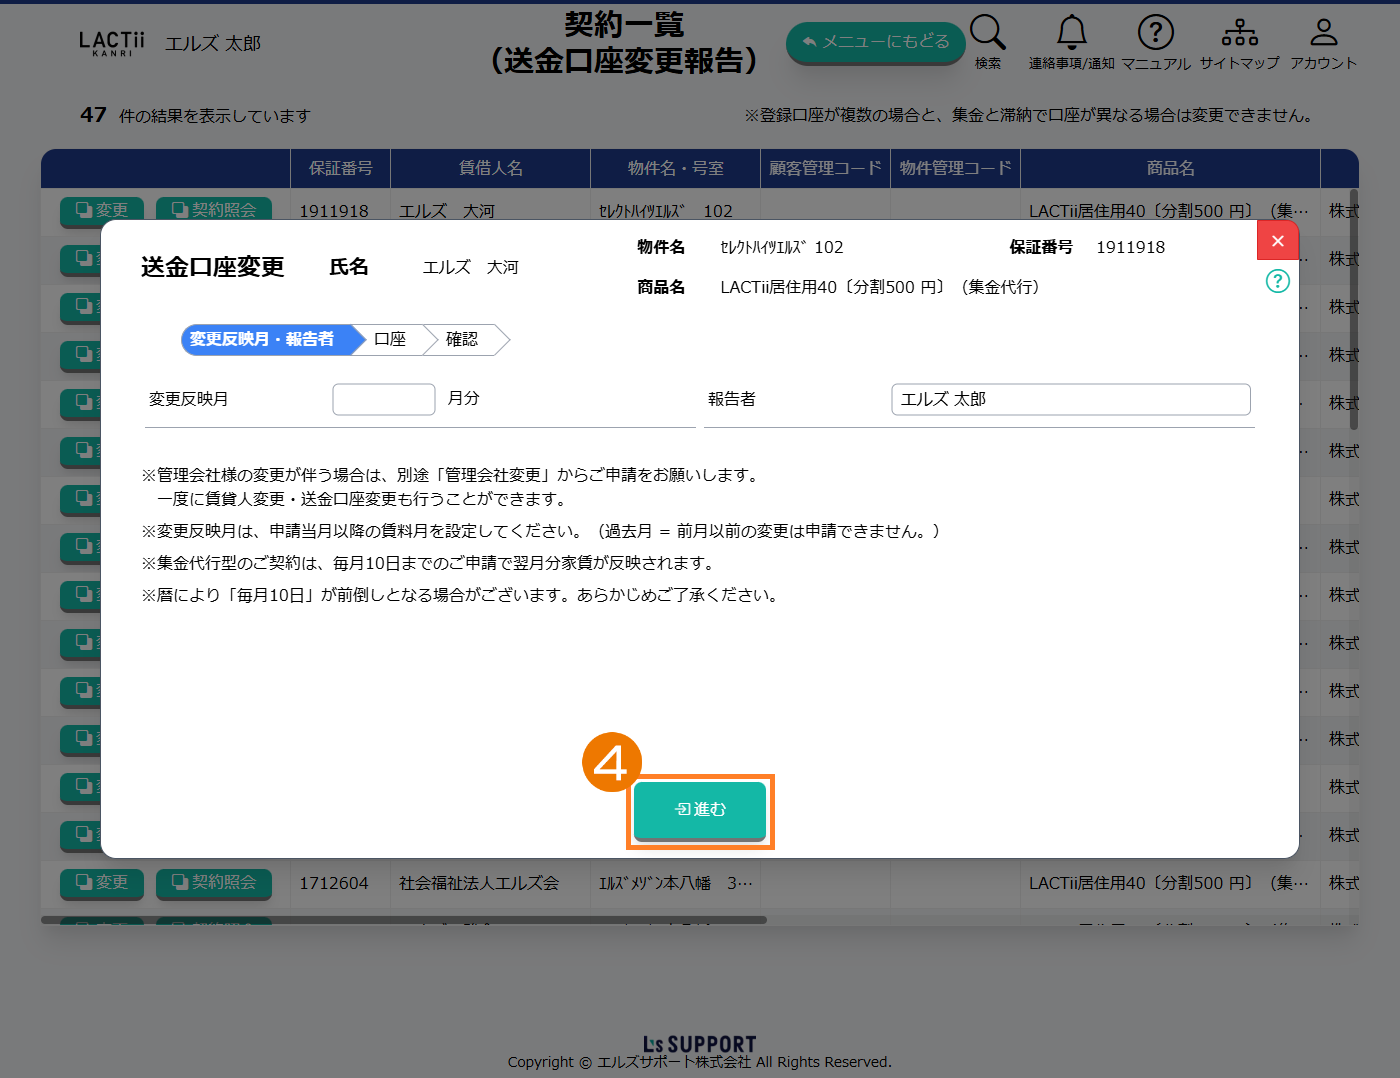Click the 賃借人名 column header
Screen dimensions: 1400x1078
(490, 168)
